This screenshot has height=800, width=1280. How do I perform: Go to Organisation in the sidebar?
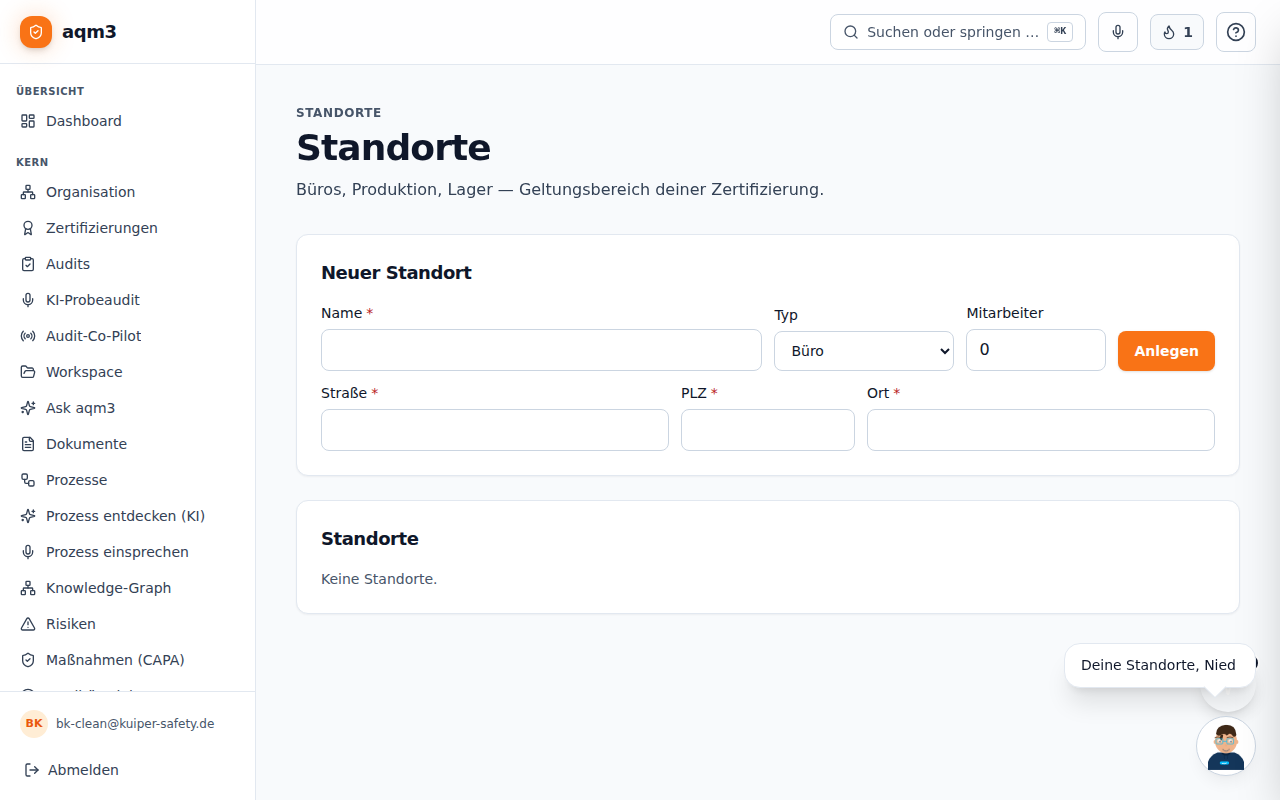coord(127,192)
